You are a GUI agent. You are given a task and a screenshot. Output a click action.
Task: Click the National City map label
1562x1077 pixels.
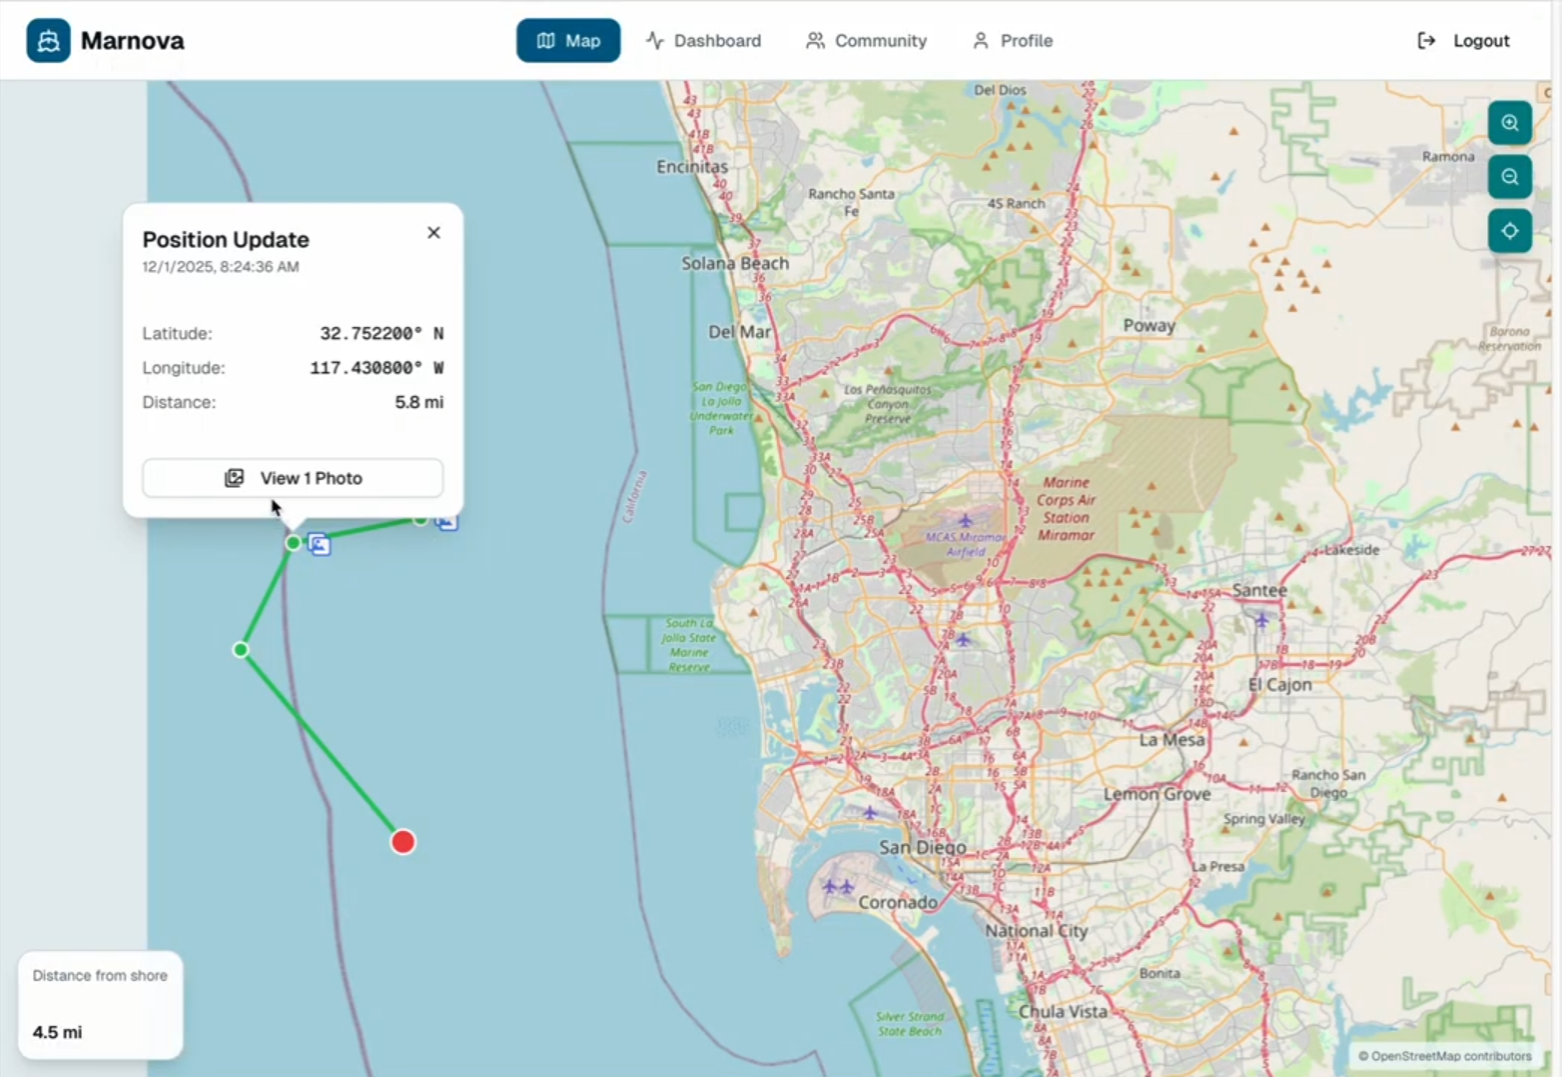(x=1036, y=930)
